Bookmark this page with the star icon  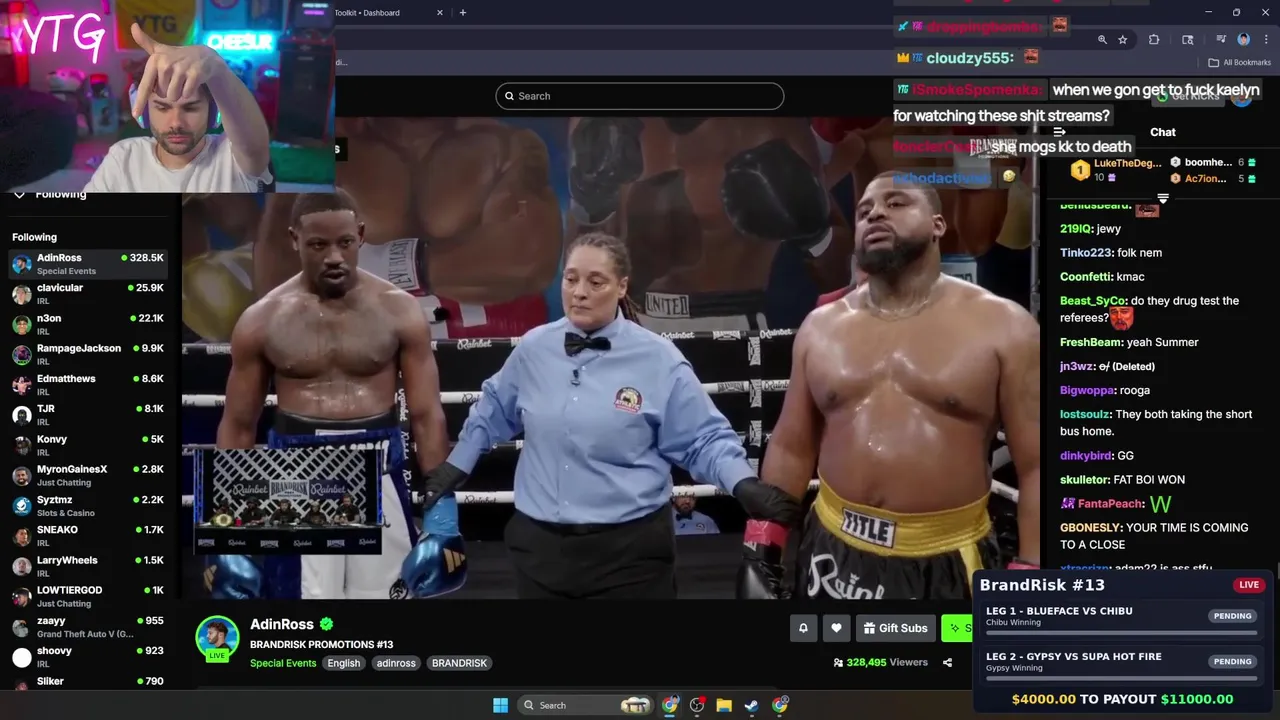(x=1123, y=40)
